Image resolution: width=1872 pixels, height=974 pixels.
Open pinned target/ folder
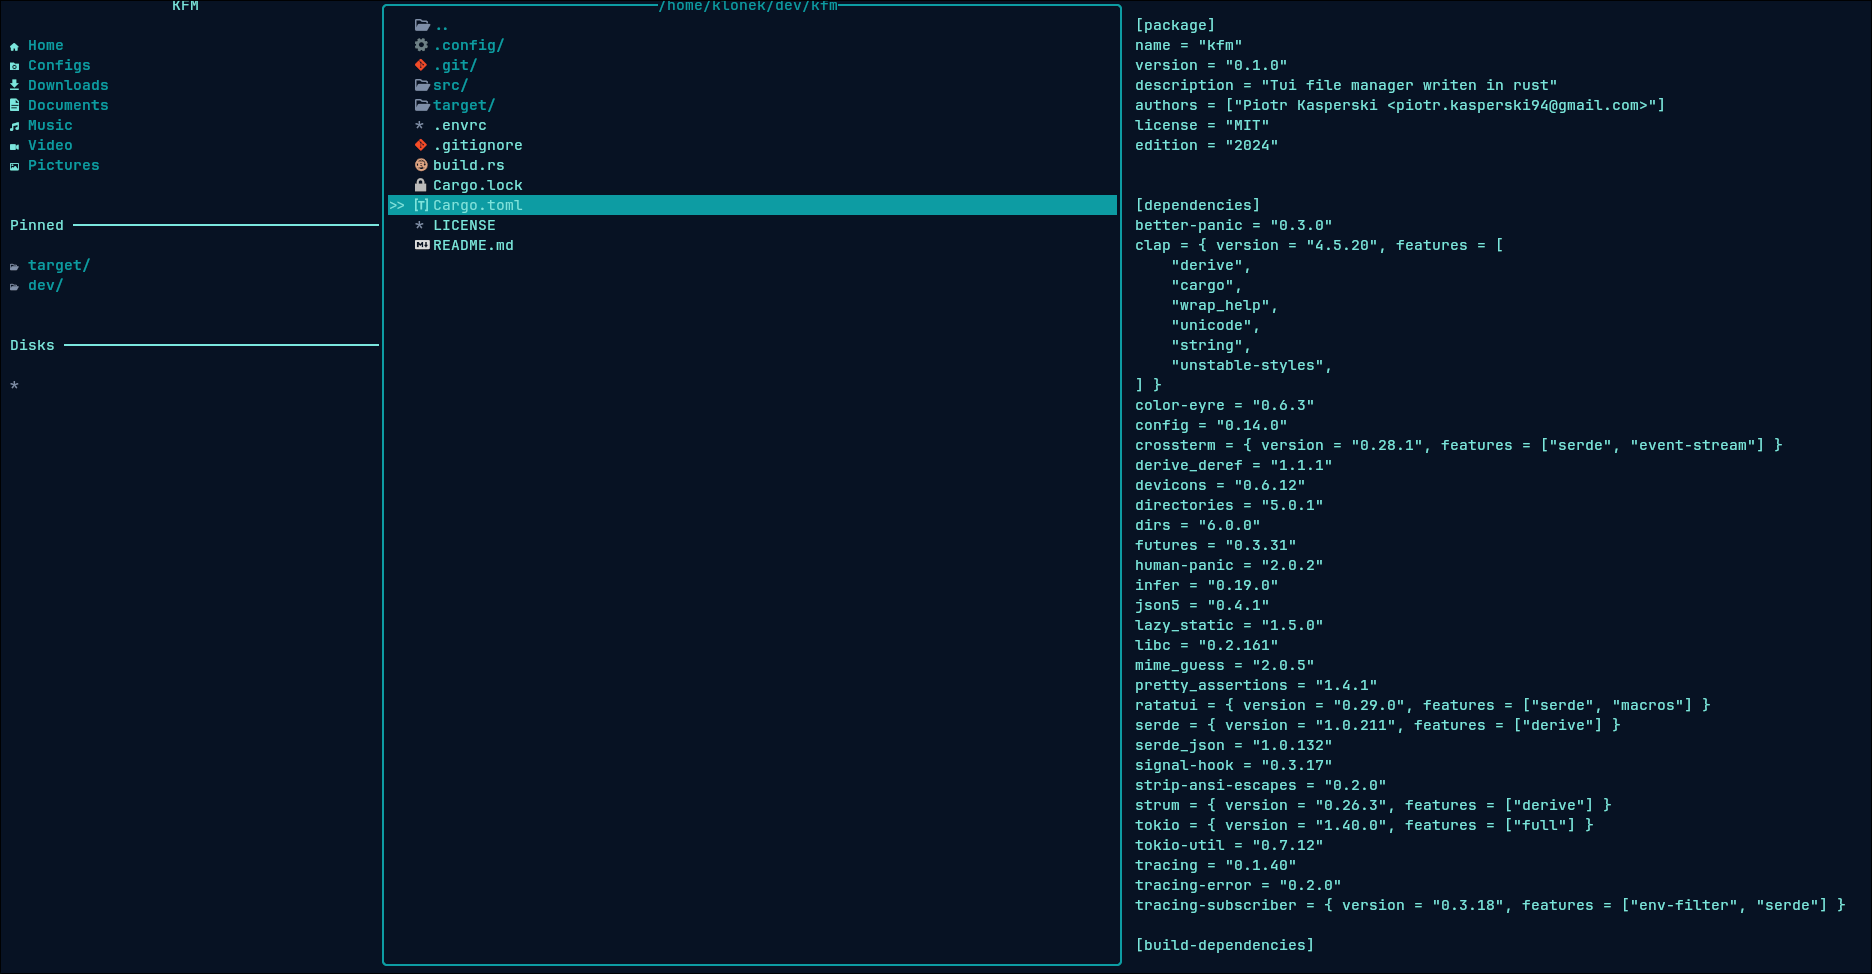click(x=59, y=265)
